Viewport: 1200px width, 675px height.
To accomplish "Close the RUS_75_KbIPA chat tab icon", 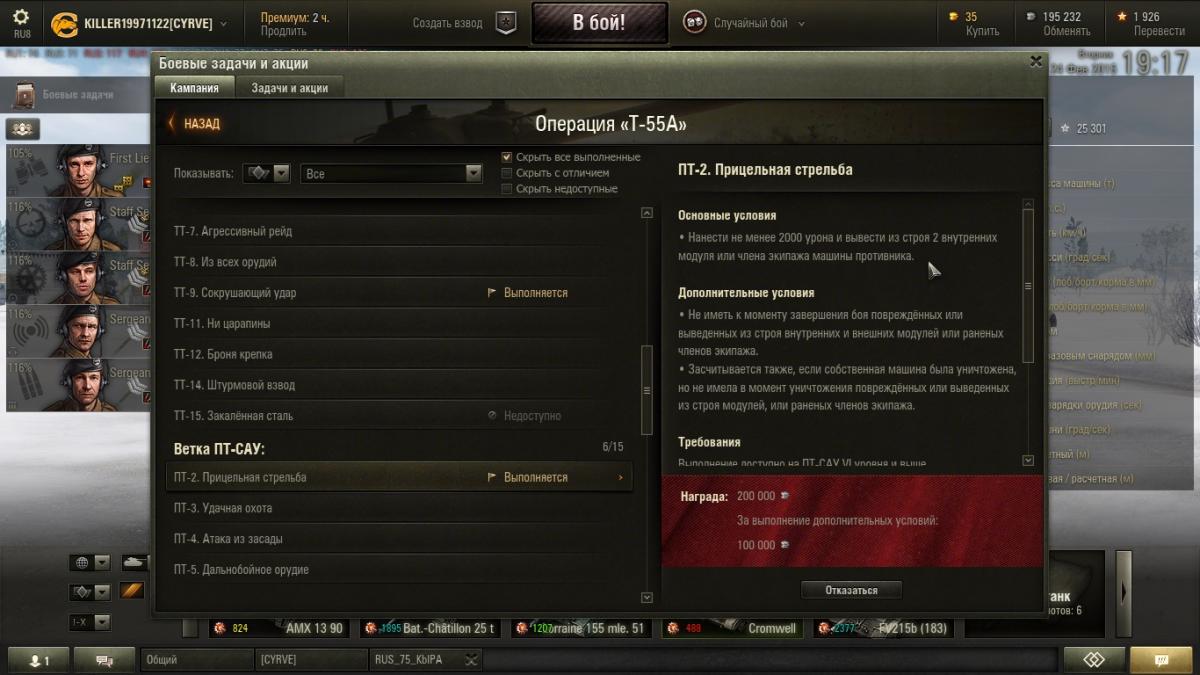I will [470, 660].
